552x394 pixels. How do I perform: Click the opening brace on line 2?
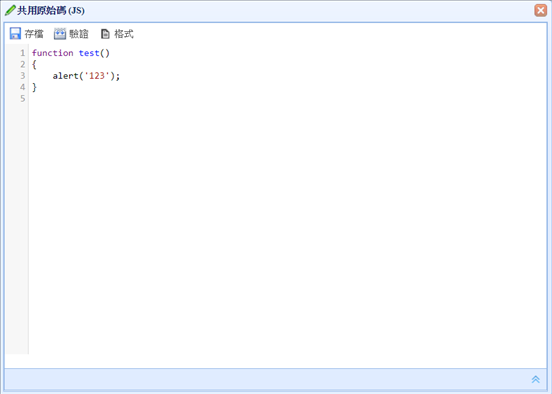click(x=34, y=64)
